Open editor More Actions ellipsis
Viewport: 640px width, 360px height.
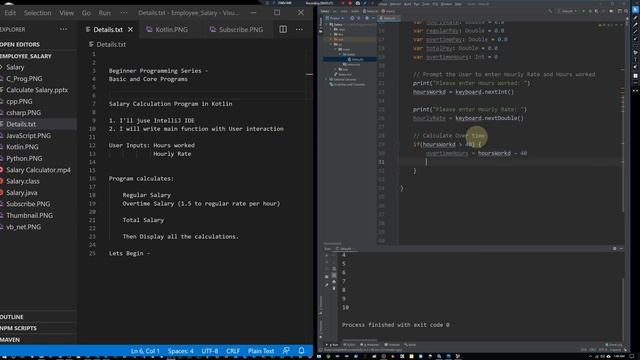pyautogui.click(x=299, y=29)
